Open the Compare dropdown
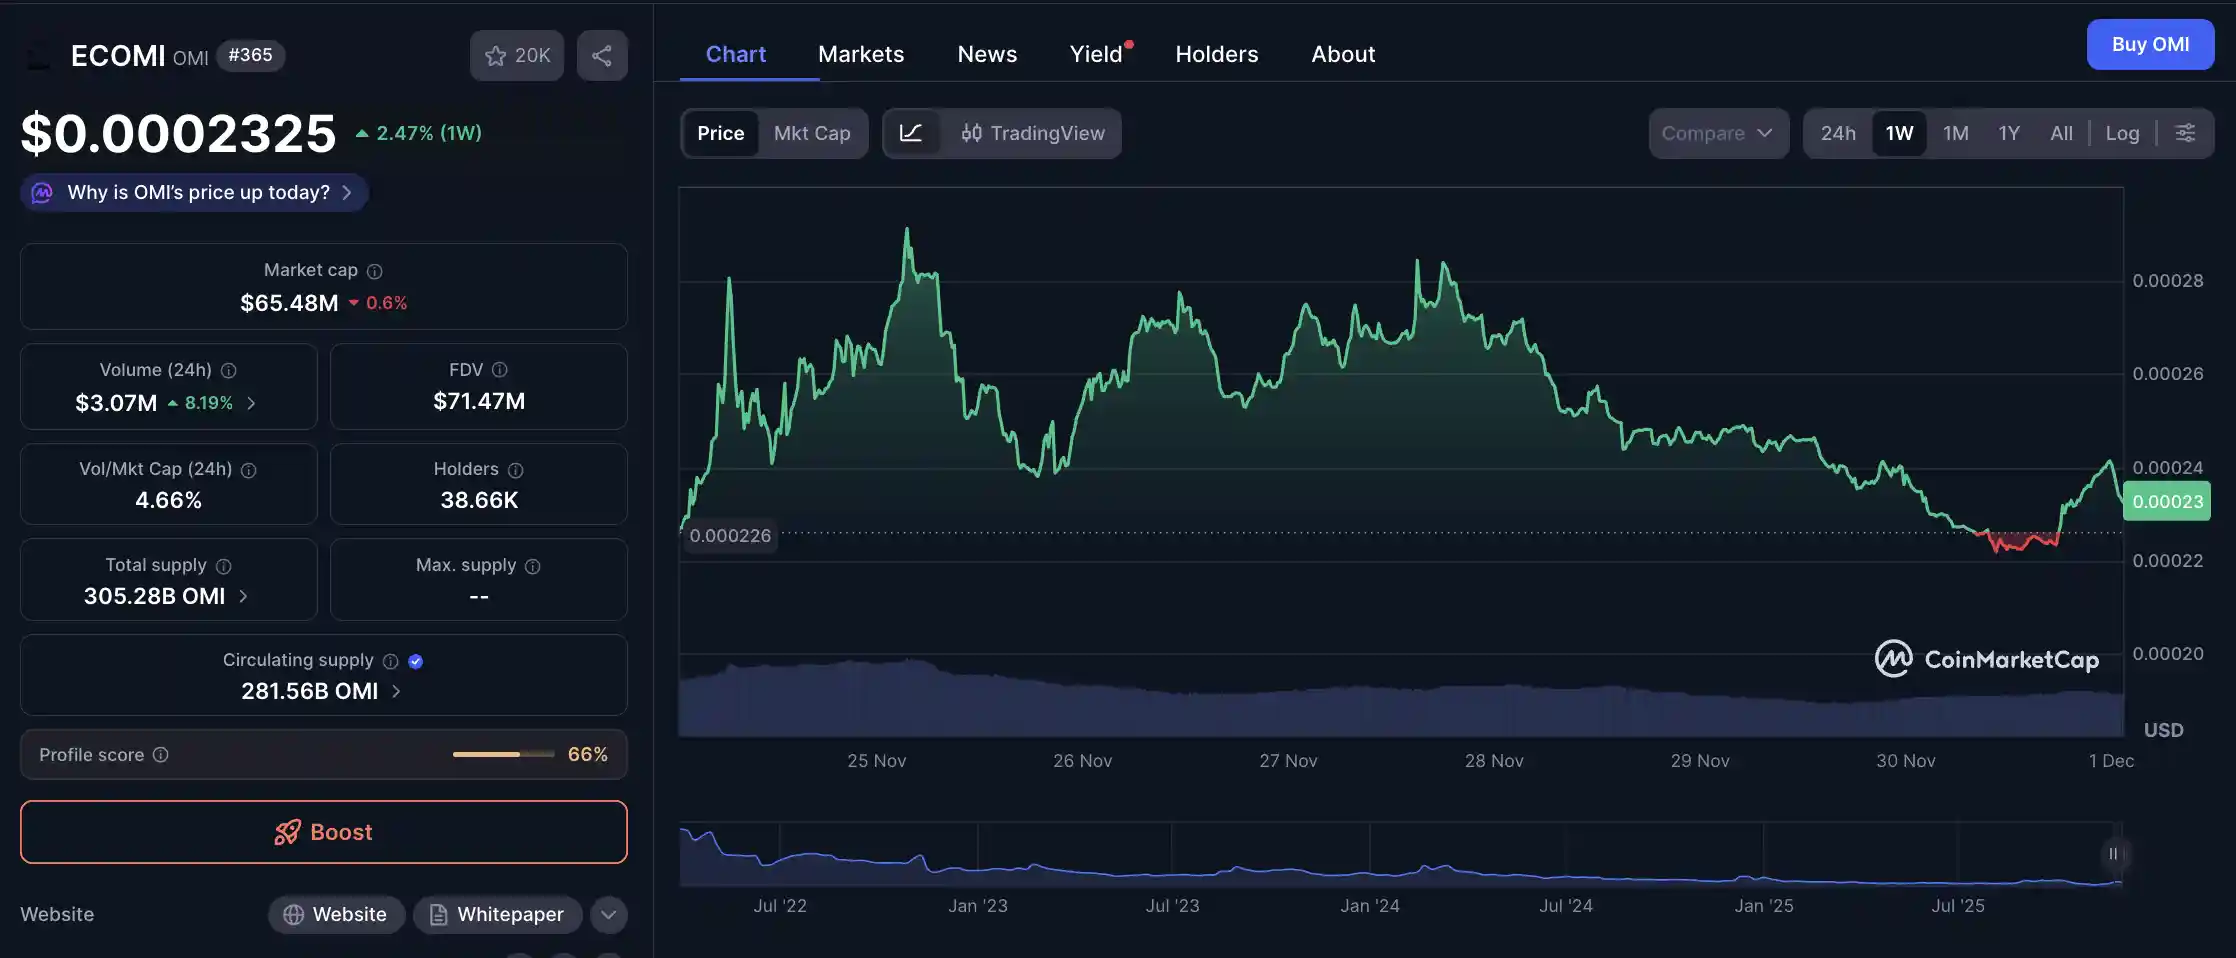Screen dimensions: 2236x958 coord(1717,132)
